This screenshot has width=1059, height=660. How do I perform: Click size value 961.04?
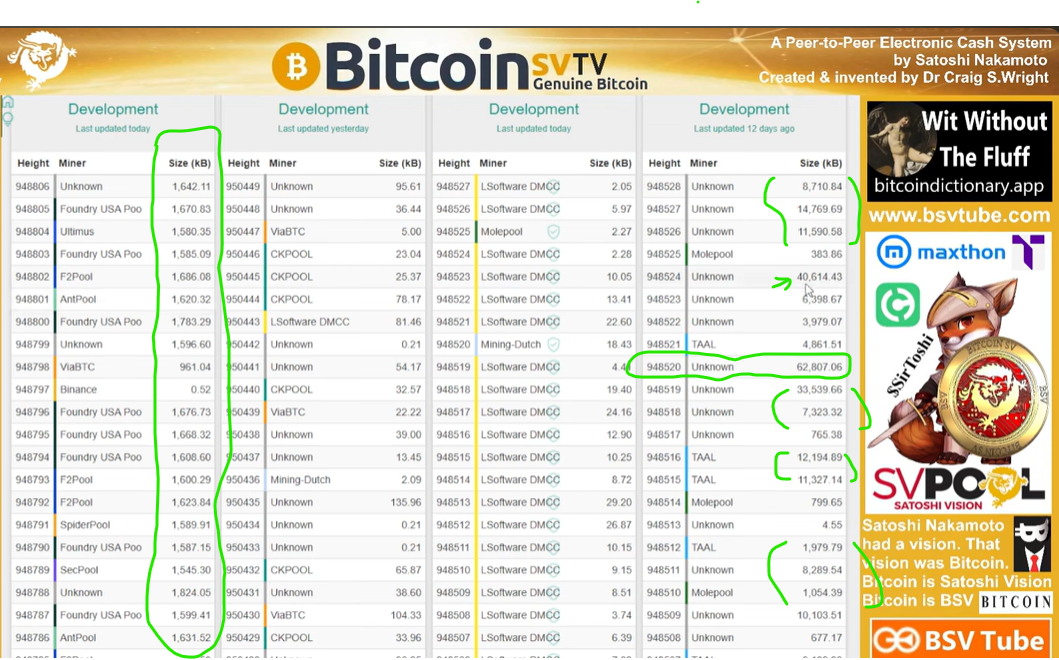click(195, 367)
